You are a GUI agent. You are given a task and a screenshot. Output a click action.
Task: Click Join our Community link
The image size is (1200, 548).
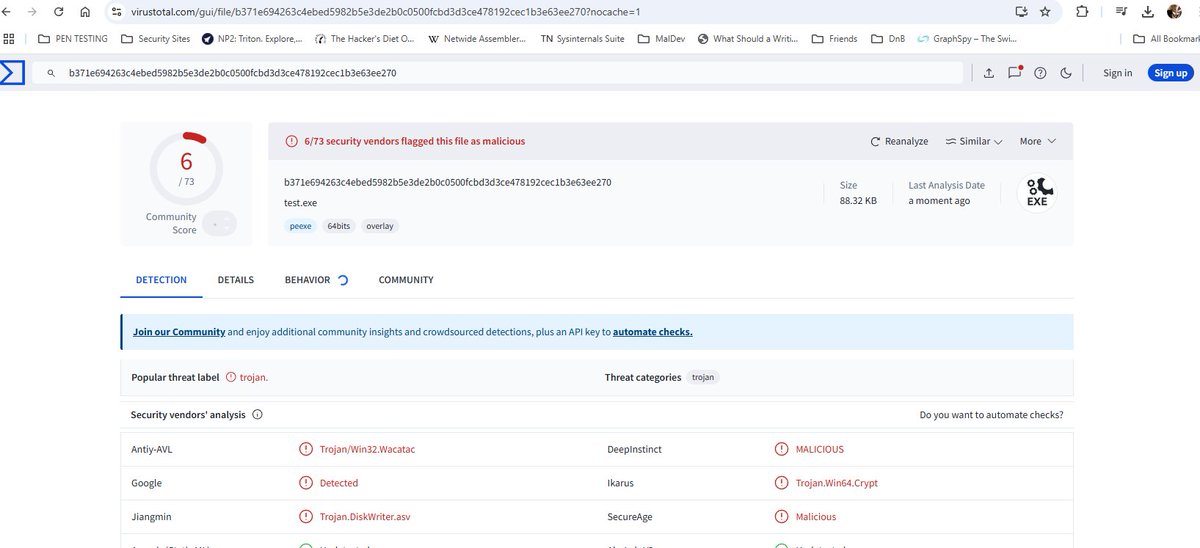click(179, 332)
